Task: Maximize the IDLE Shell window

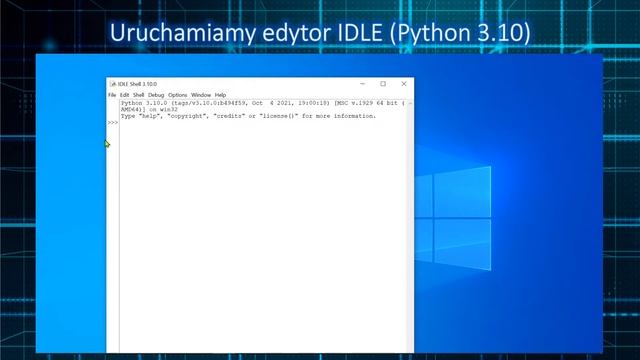Action: (x=383, y=84)
